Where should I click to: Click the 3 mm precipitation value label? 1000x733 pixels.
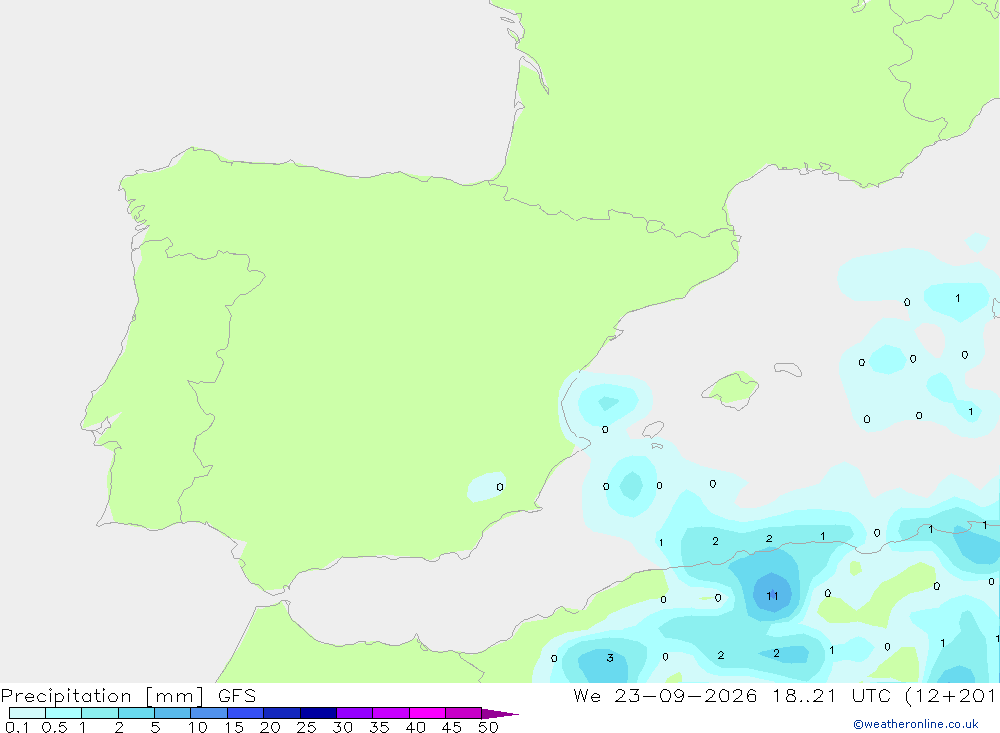(610, 658)
